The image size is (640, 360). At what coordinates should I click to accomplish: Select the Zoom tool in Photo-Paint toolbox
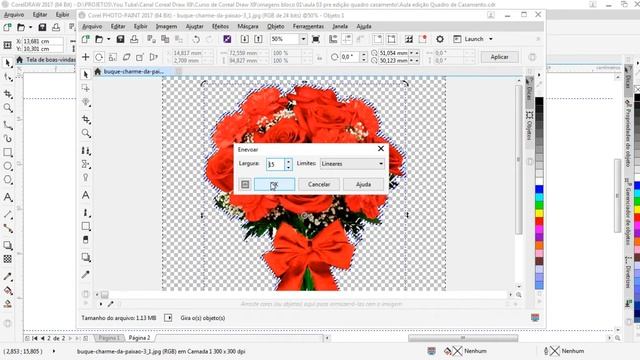pyautogui.click(x=86, y=133)
